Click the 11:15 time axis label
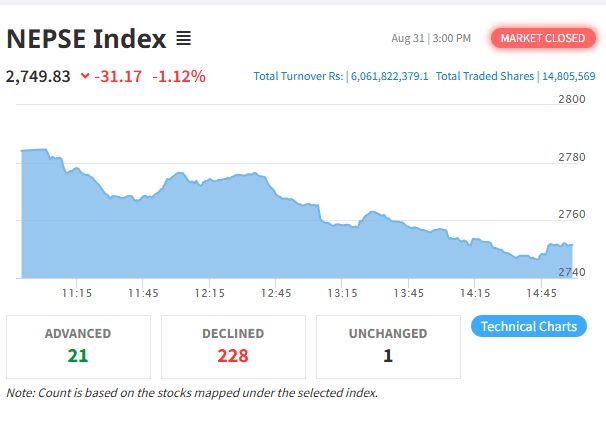Viewport: 606px width, 428px height. 77,294
